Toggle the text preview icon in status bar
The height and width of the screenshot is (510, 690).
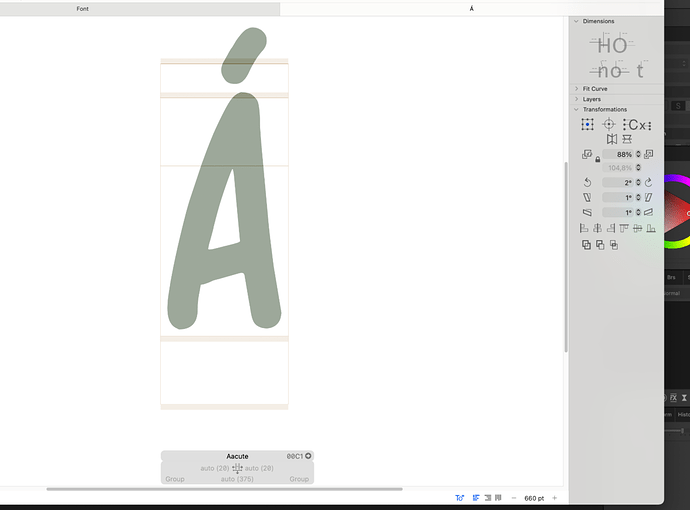459,498
